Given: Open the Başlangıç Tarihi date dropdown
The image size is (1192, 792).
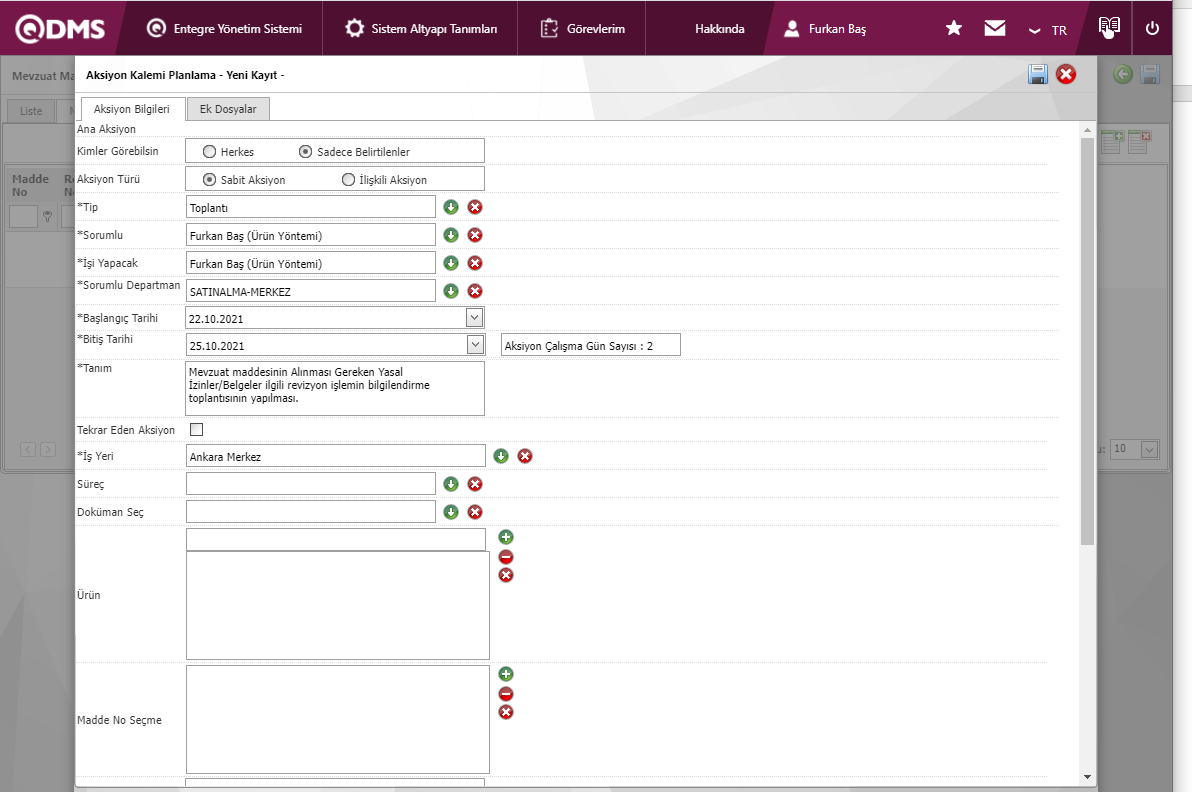Looking at the screenshot, I should point(475,318).
